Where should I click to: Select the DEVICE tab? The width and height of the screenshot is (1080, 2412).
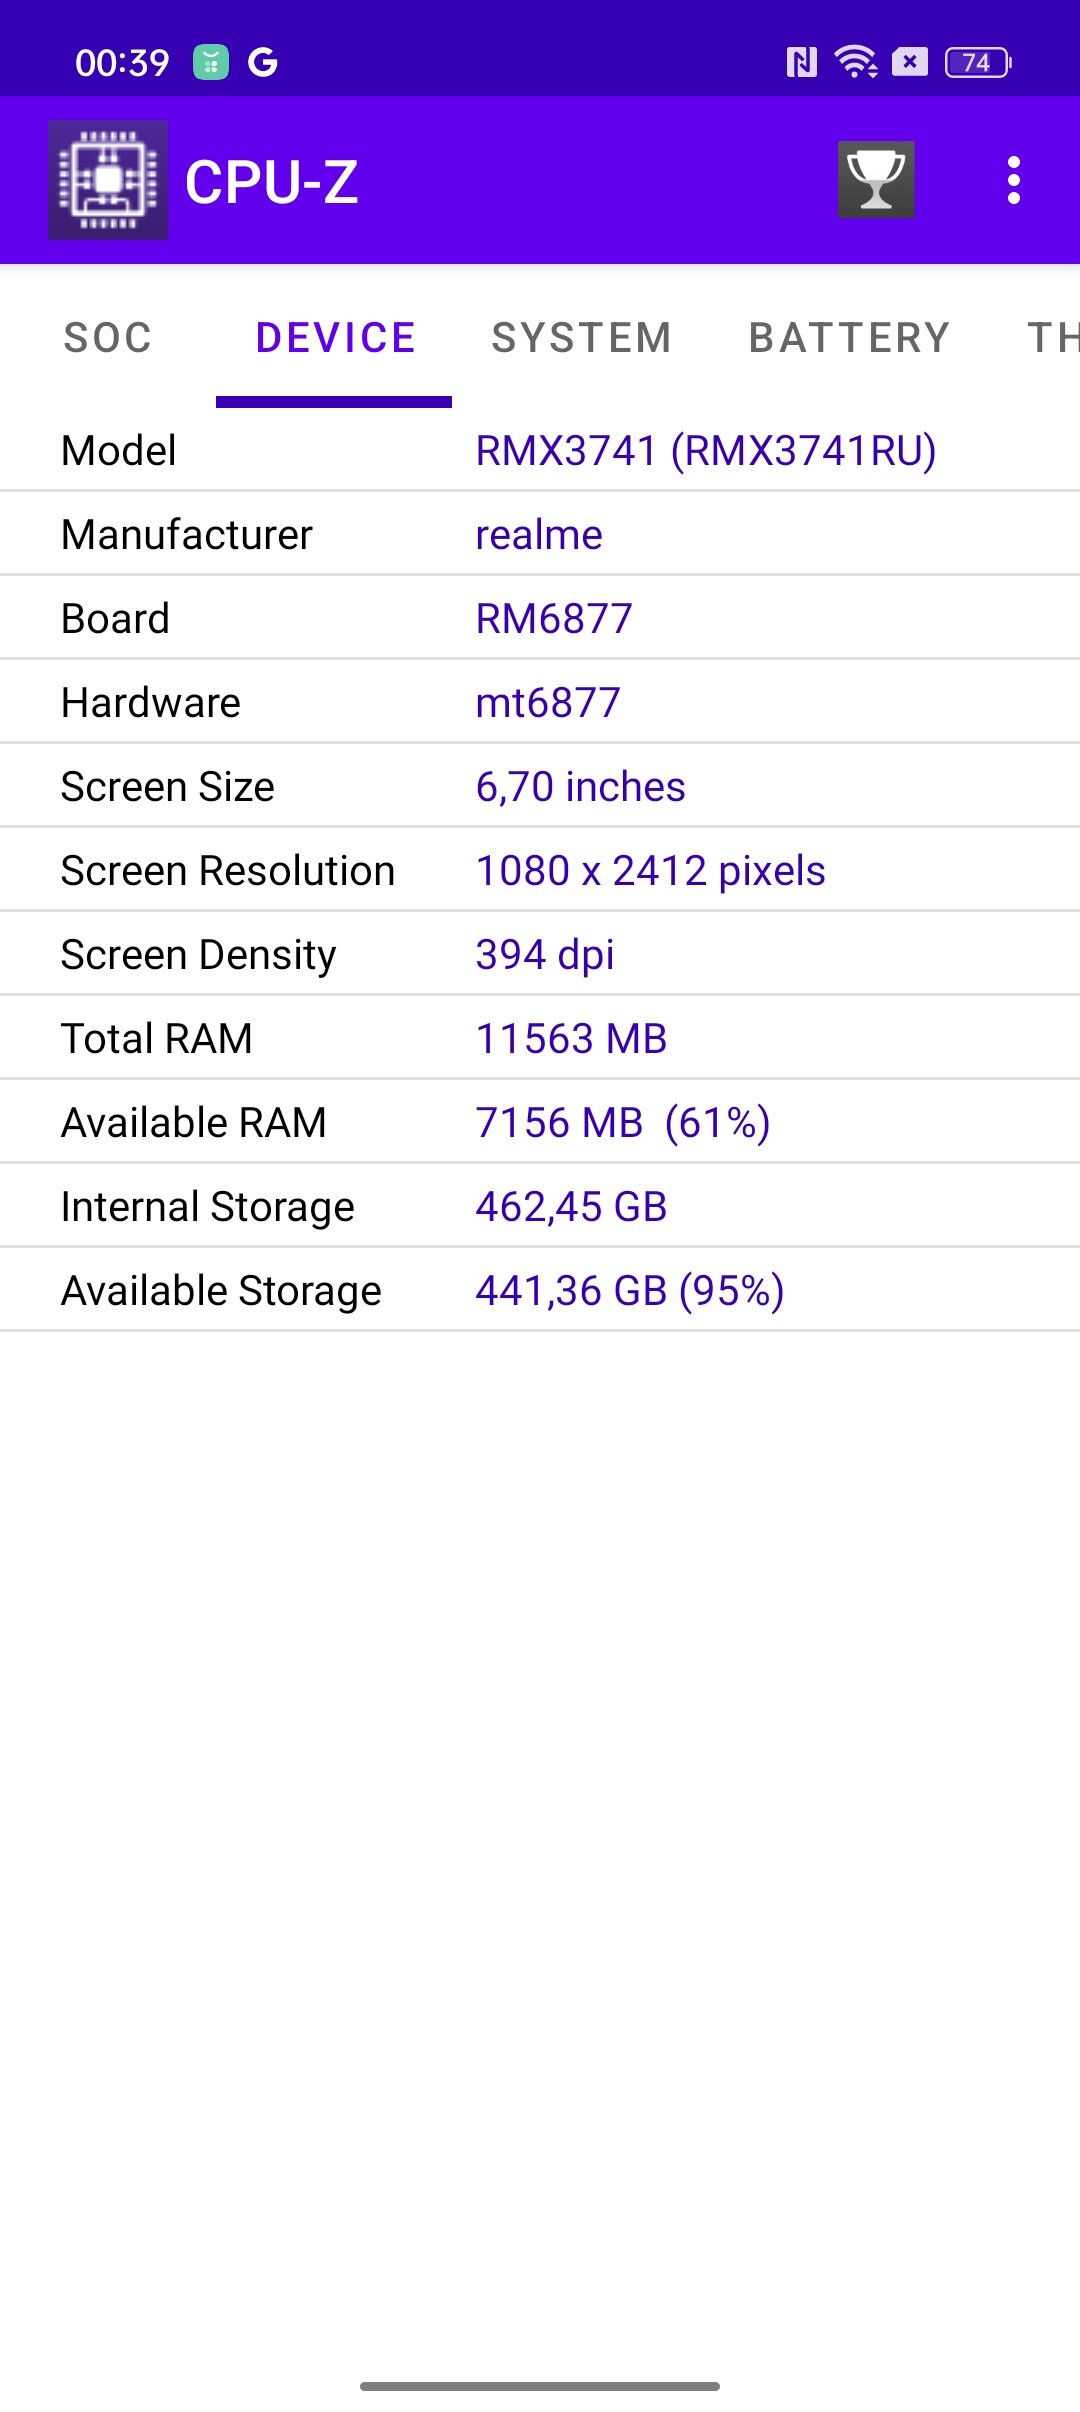(x=335, y=338)
